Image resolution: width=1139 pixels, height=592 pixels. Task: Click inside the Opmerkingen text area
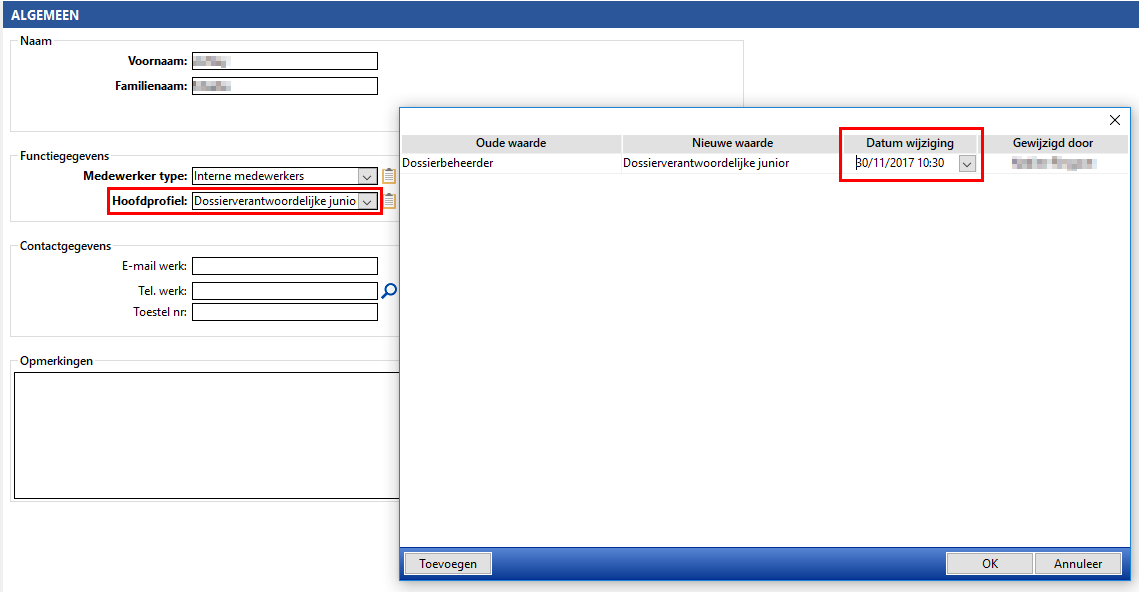pyautogui.click(x=207, y=435)
